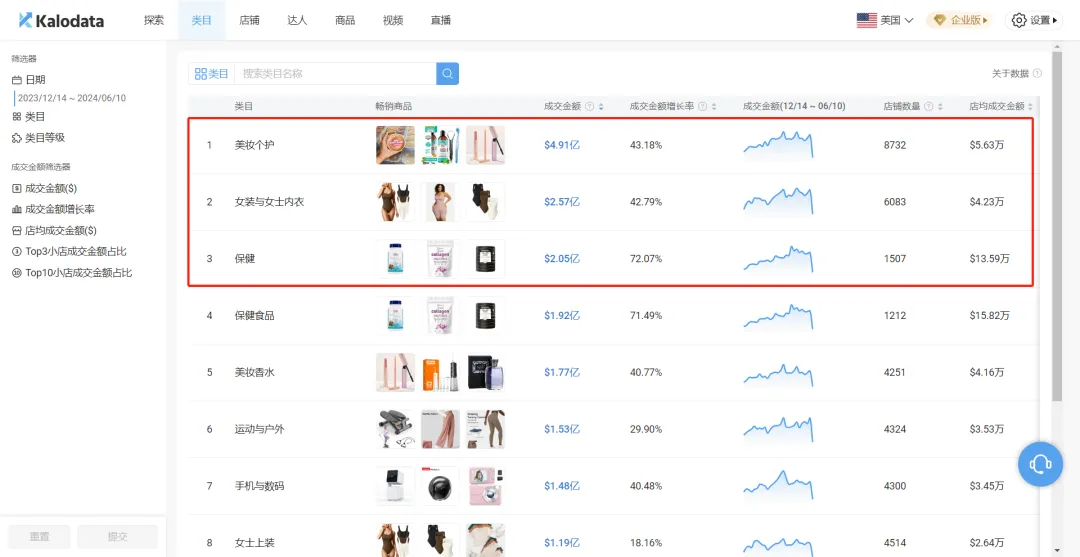Switch to the 店铺 tab

click(249, 20)
